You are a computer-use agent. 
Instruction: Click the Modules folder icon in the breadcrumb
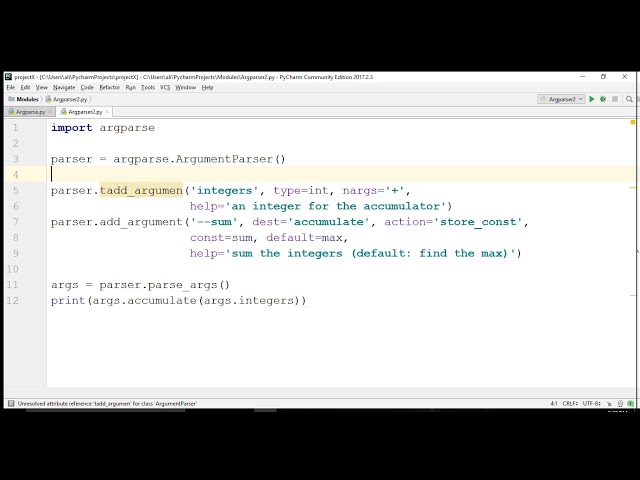coord(11,99)
